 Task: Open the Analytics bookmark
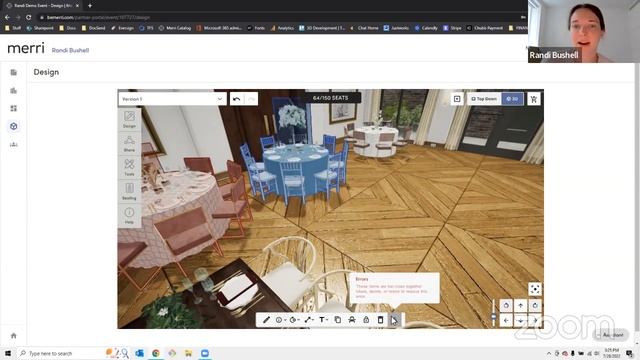[282, 28]
